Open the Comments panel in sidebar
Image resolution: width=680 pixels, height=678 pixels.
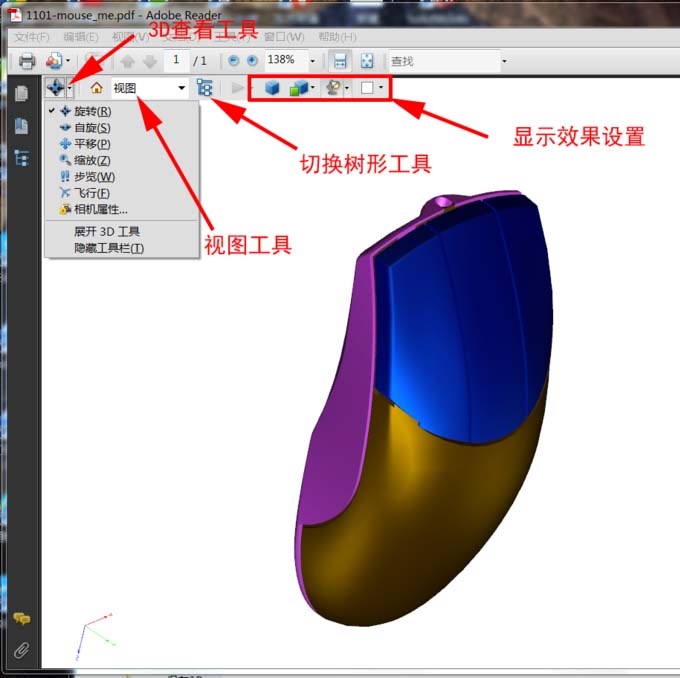[x=21, y=619]
